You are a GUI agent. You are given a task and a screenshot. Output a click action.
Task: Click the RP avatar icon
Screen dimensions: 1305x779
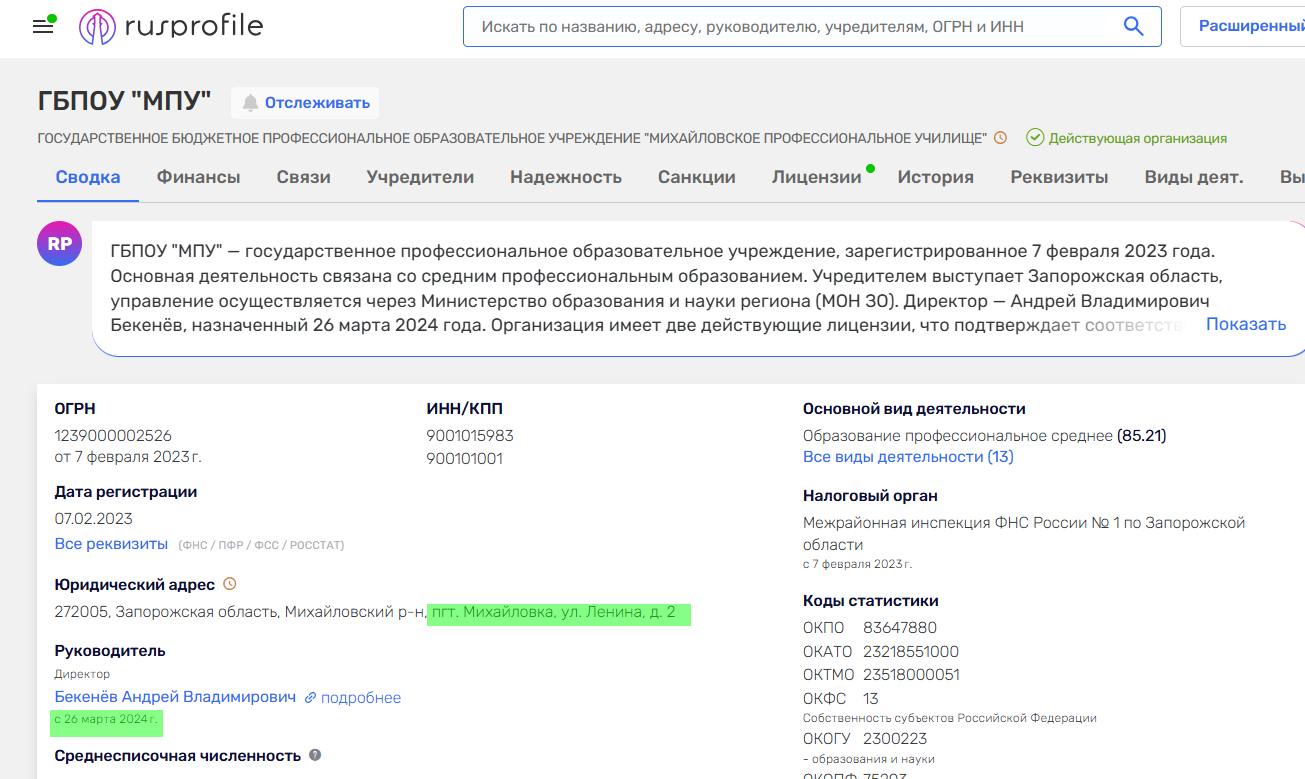[59, 244]
